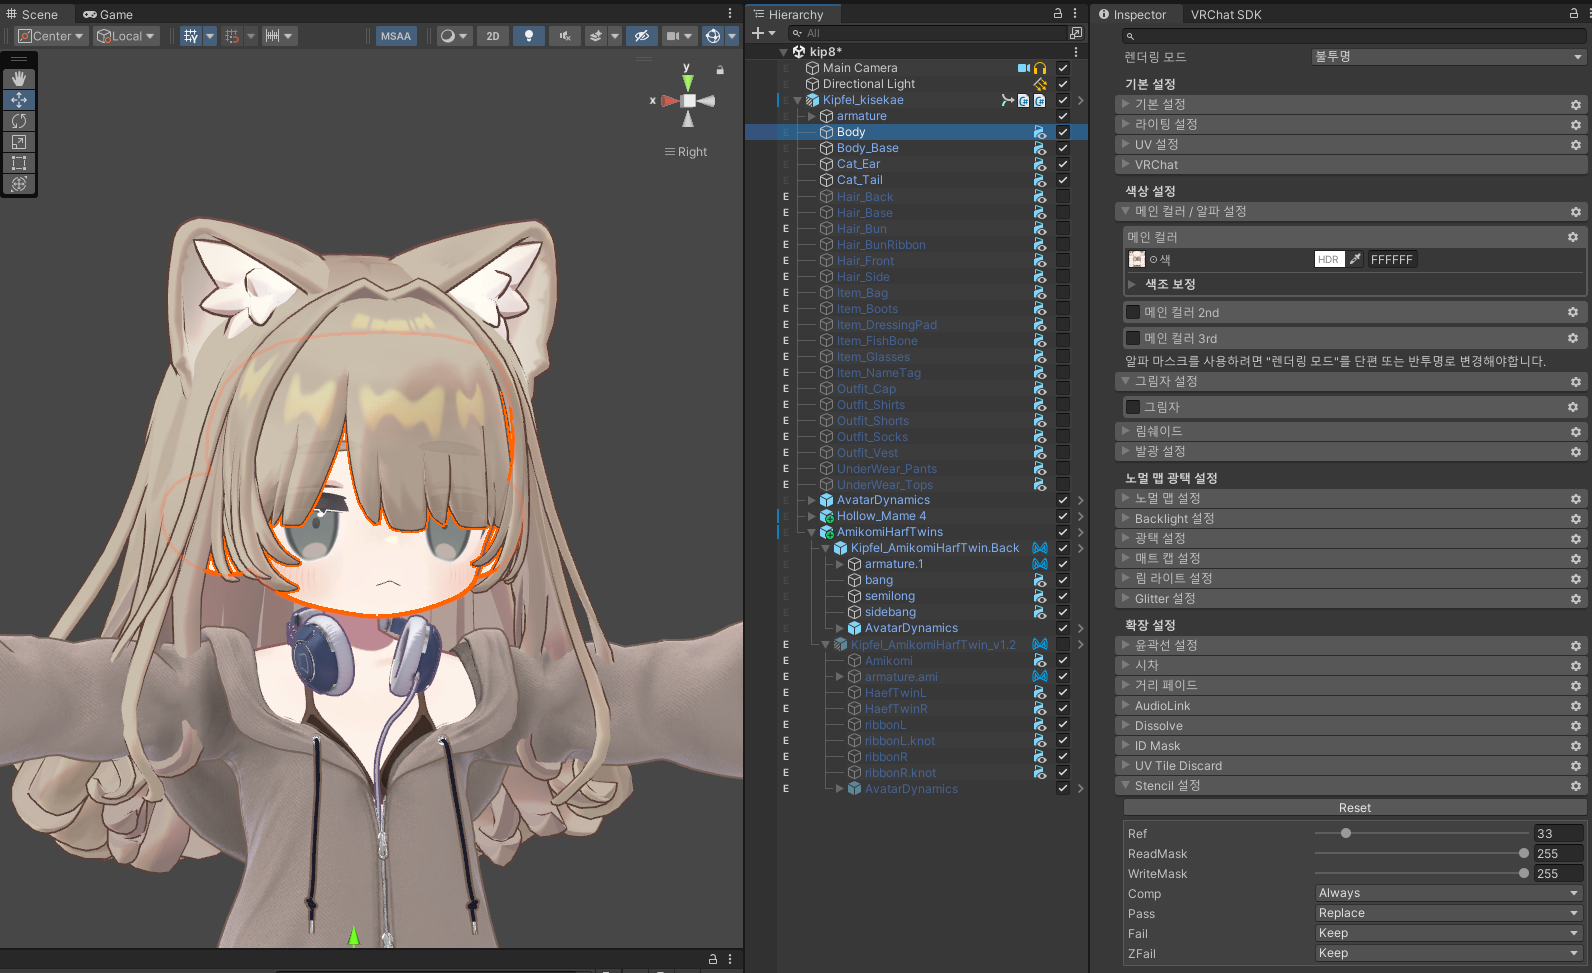The width and height of the screenshot is (1592, 973).
Task: Open the VRChat SDK tab
Action: pos(1225,14)
